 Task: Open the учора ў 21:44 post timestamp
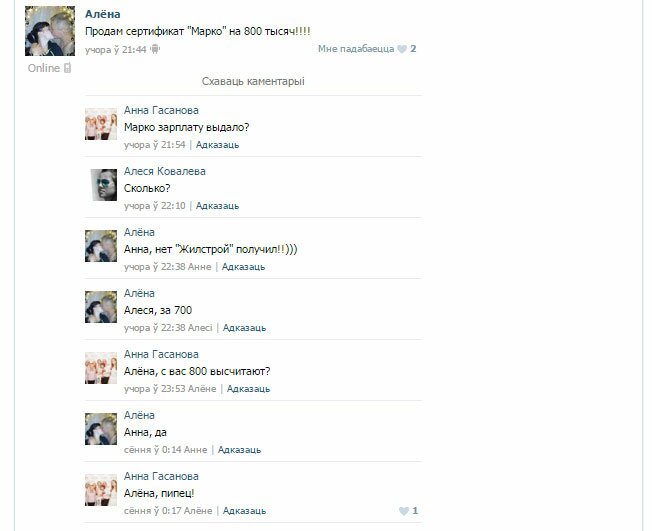116,50
